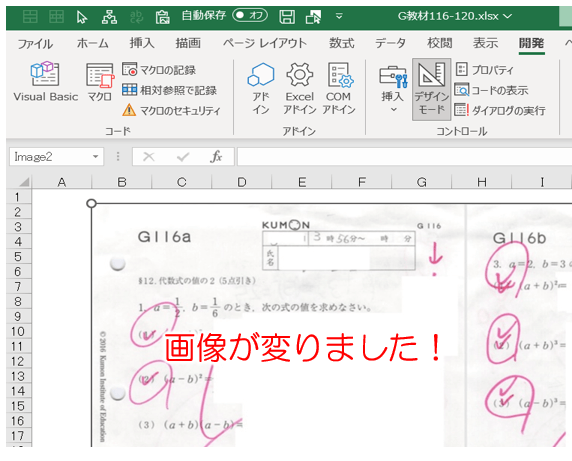Toggle the 自動保存 switch

[x=250, y=16]
